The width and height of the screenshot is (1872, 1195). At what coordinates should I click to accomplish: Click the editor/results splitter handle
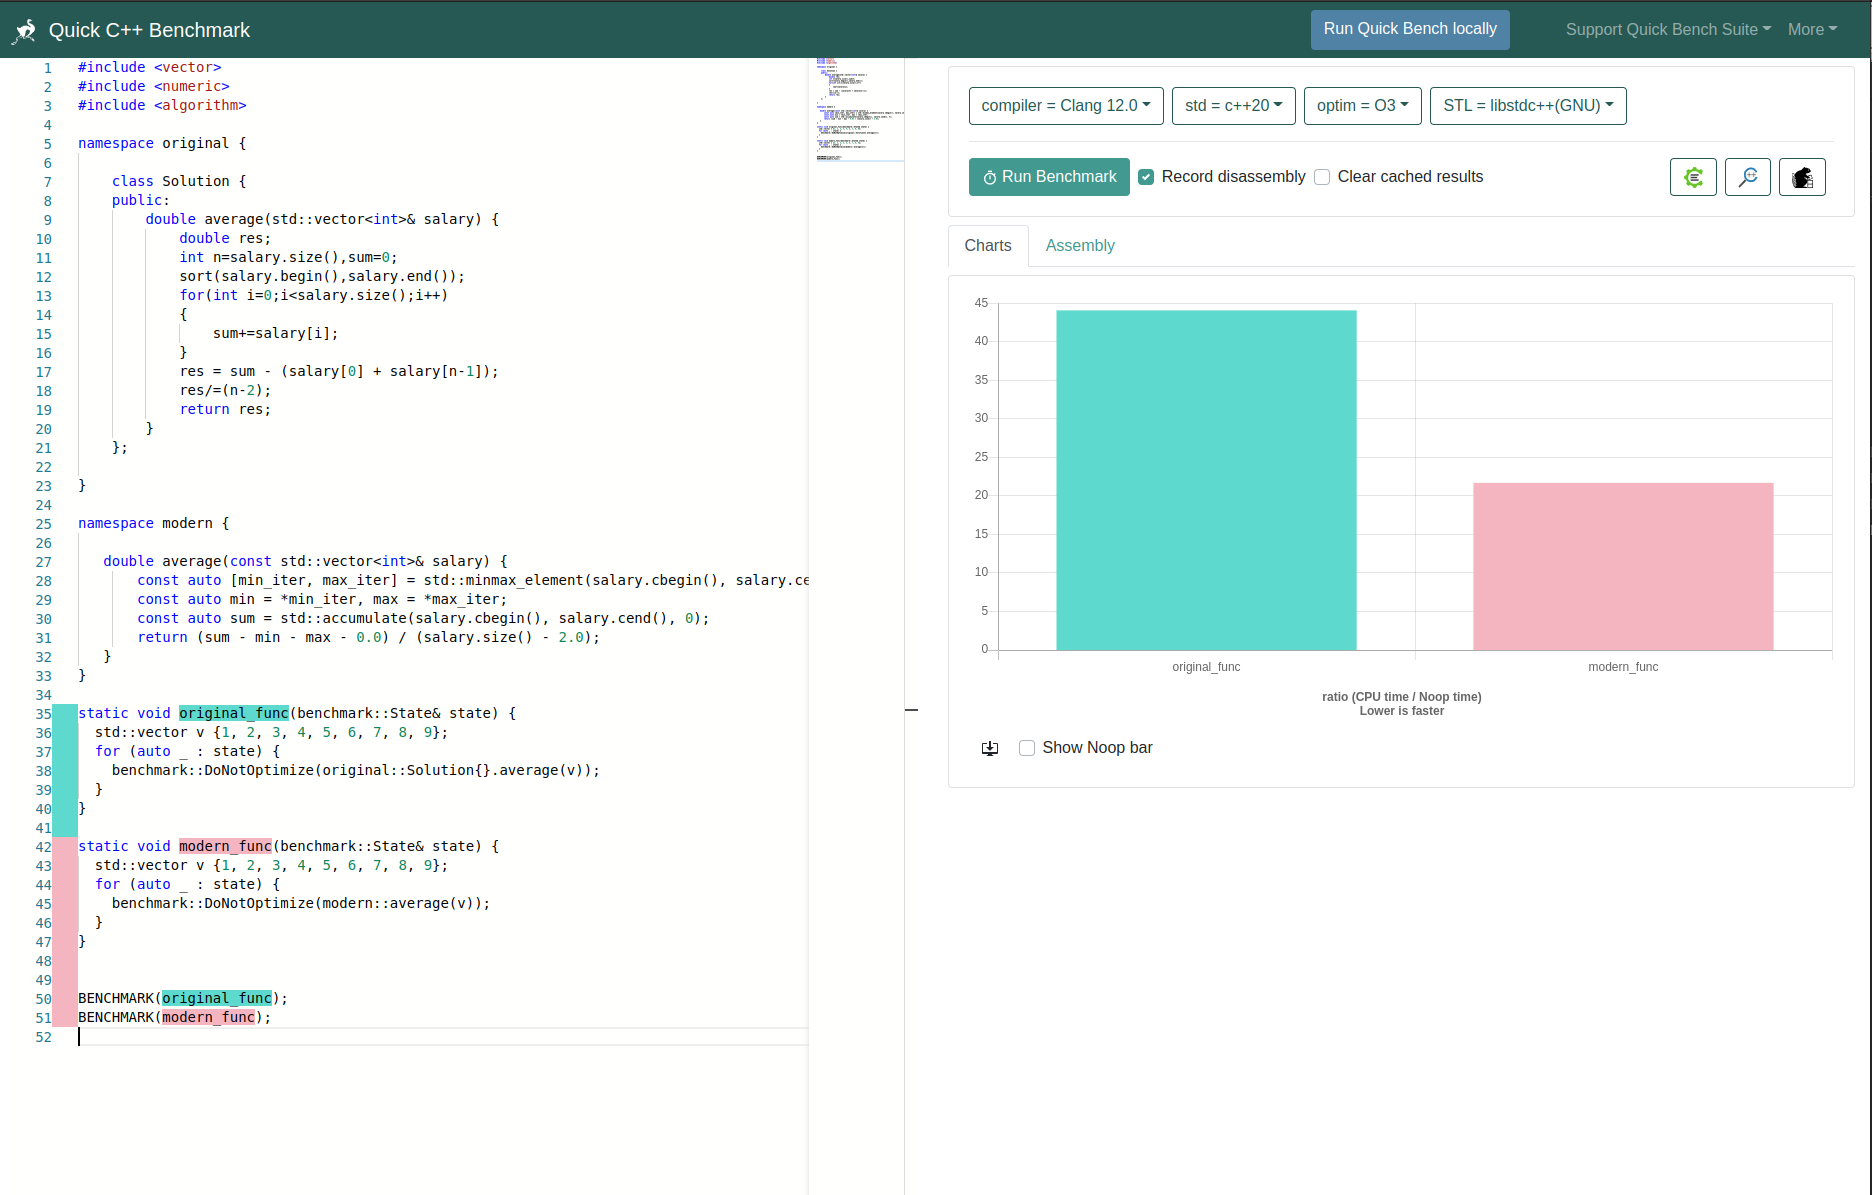(x=911, y=710)
